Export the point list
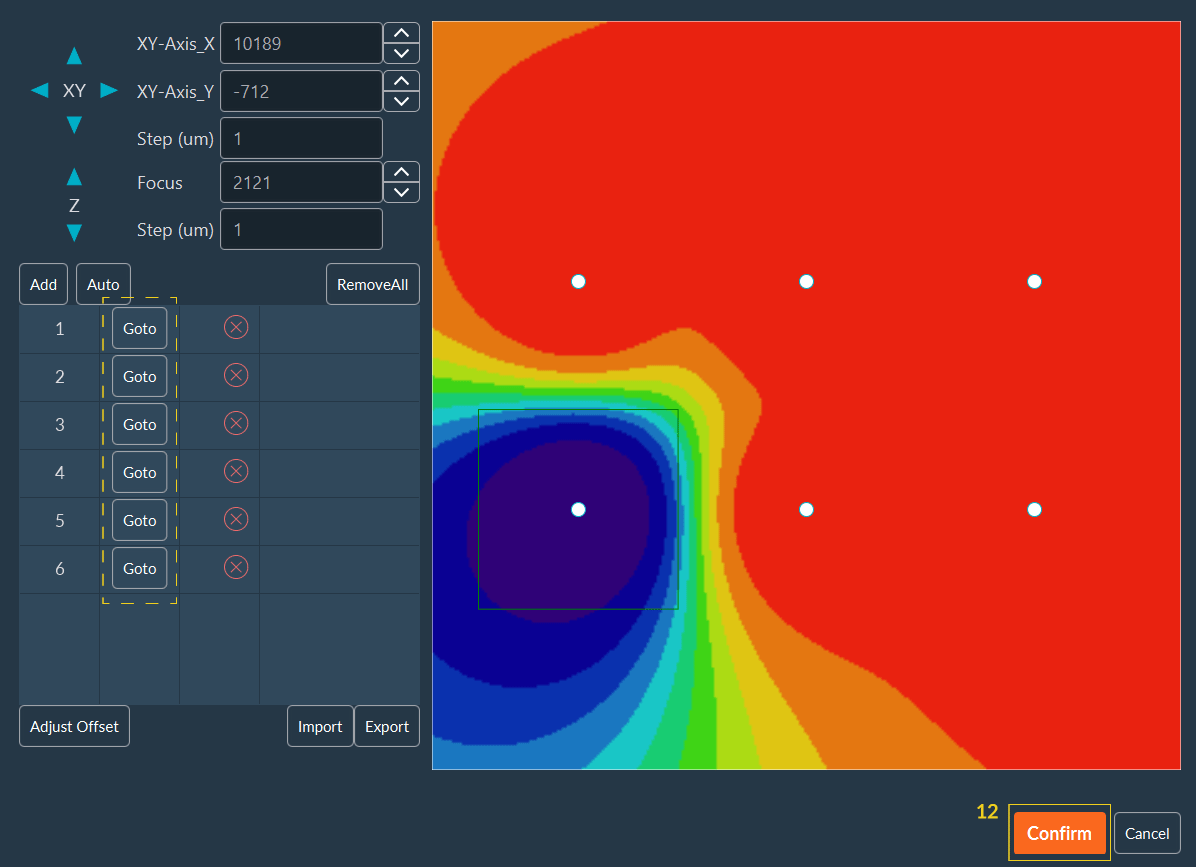1196x867 pixels. click(386, 726)
